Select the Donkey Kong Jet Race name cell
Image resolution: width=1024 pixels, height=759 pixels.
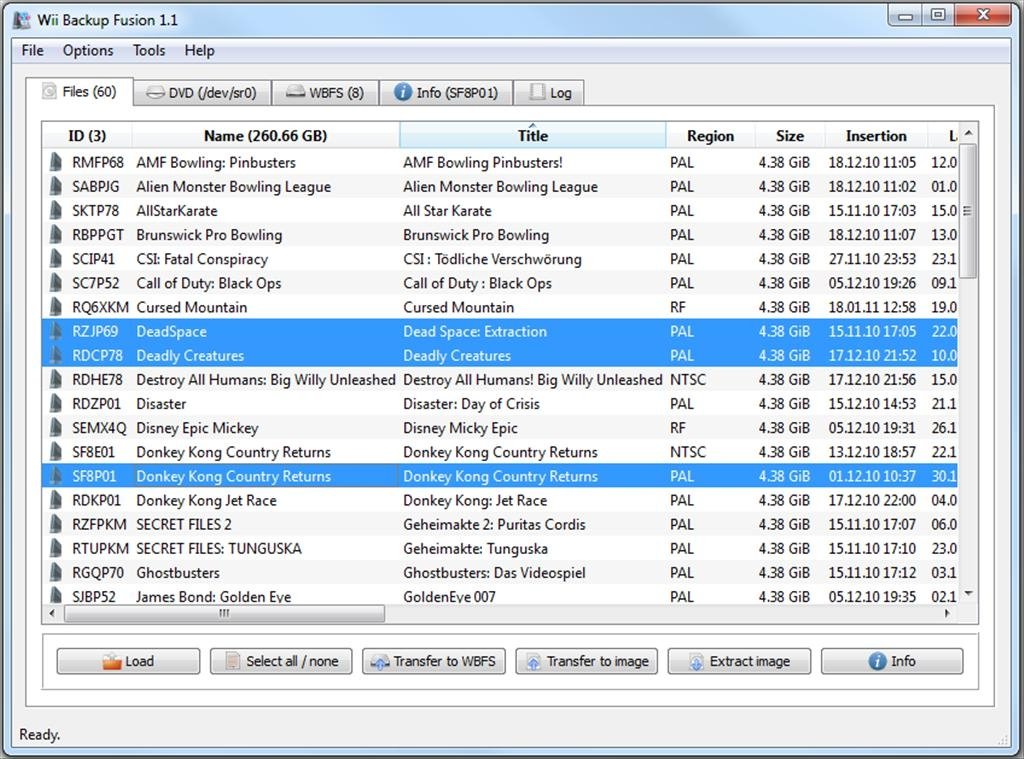pyautogui.click(x=266, y=500)
